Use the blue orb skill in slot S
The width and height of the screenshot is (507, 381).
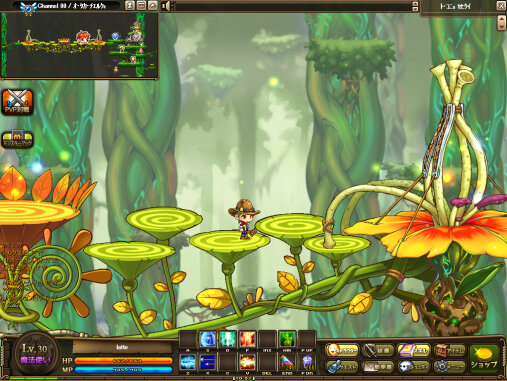tap(208, 339)
